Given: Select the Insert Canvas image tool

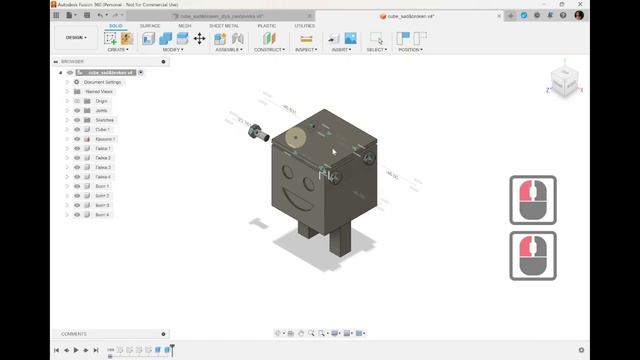Looking at the screenshot, I should [x=351, y=38].
